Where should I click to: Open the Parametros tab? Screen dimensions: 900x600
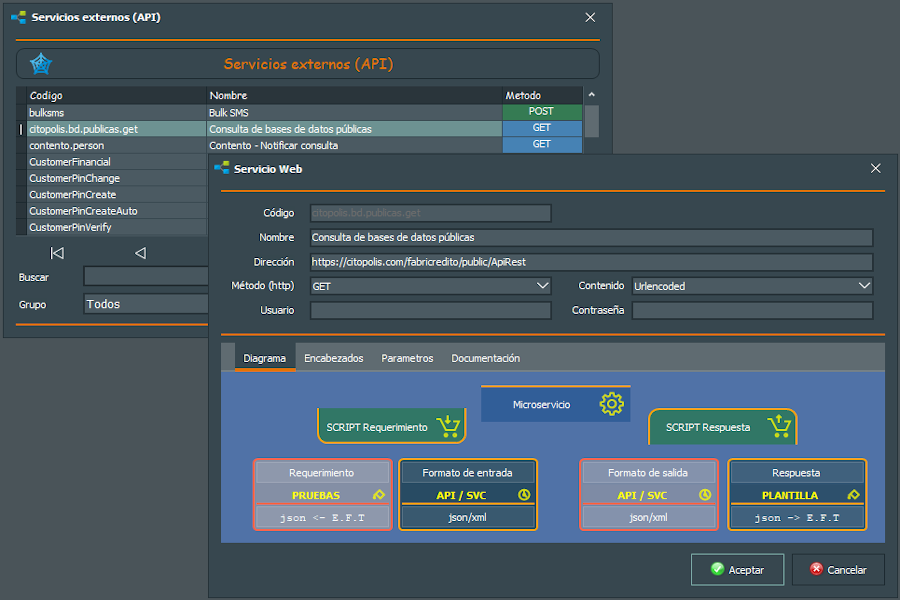[407, 358]
